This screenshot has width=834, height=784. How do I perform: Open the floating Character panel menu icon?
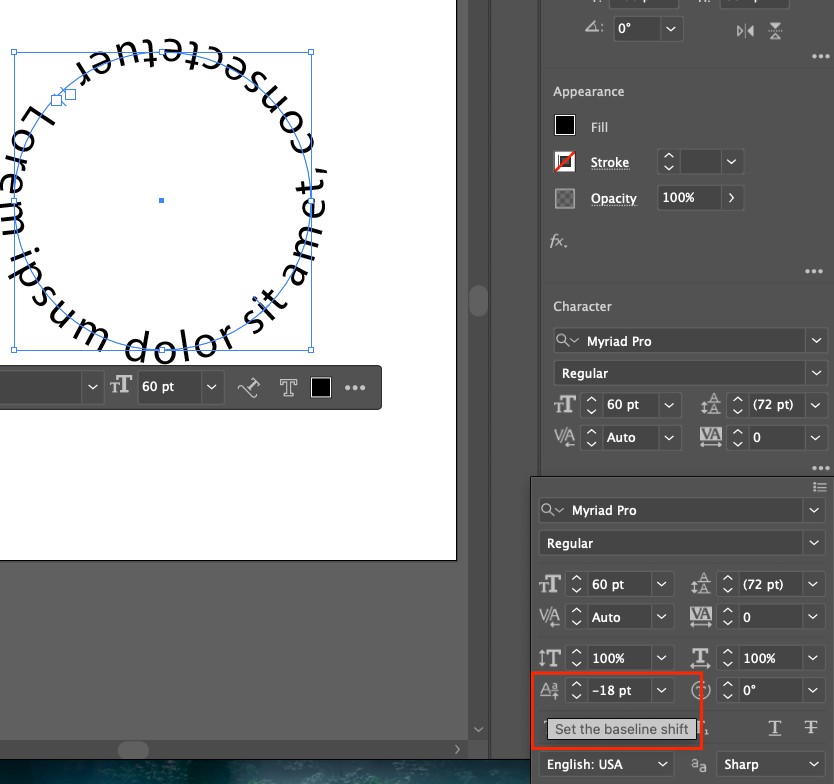820,487
